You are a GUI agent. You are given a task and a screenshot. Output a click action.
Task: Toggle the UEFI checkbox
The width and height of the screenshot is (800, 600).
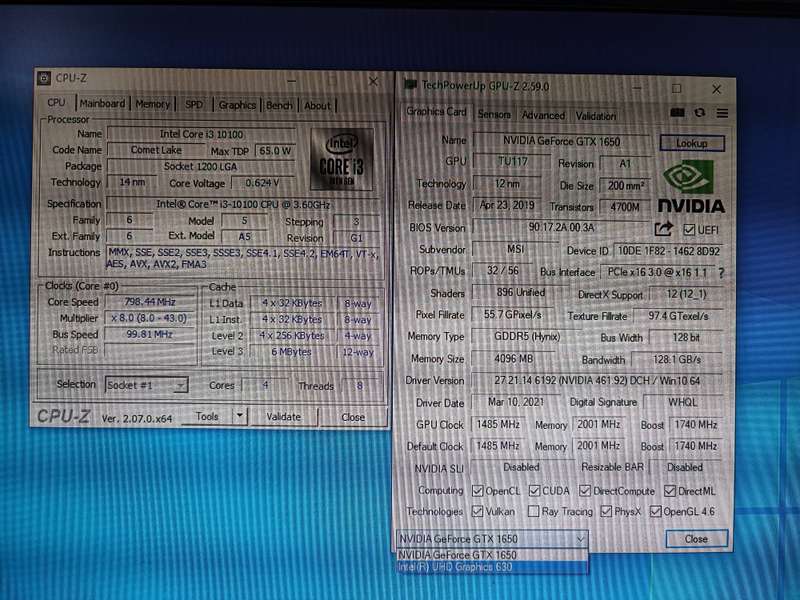[689, 230]
